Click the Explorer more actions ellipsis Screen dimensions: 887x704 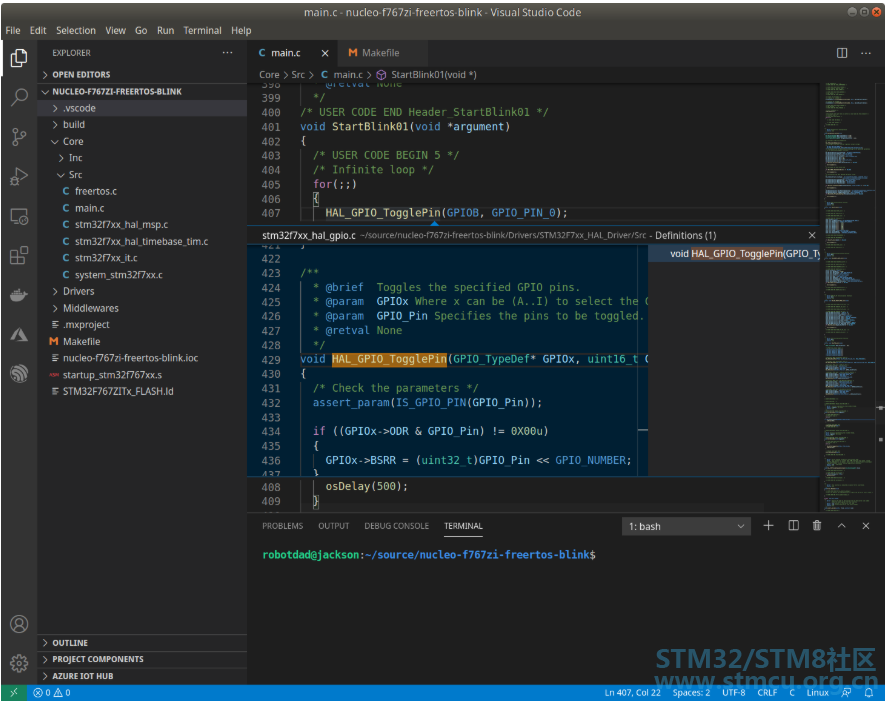point(227,53)
